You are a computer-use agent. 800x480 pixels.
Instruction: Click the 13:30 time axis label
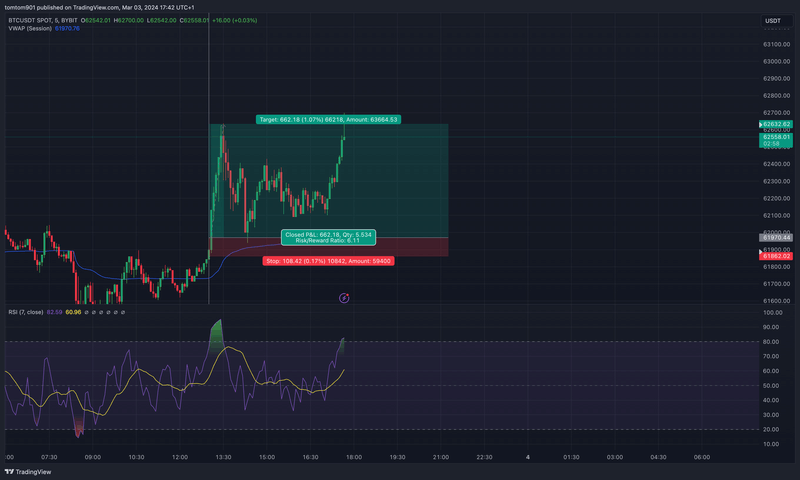tap(223, 457)
